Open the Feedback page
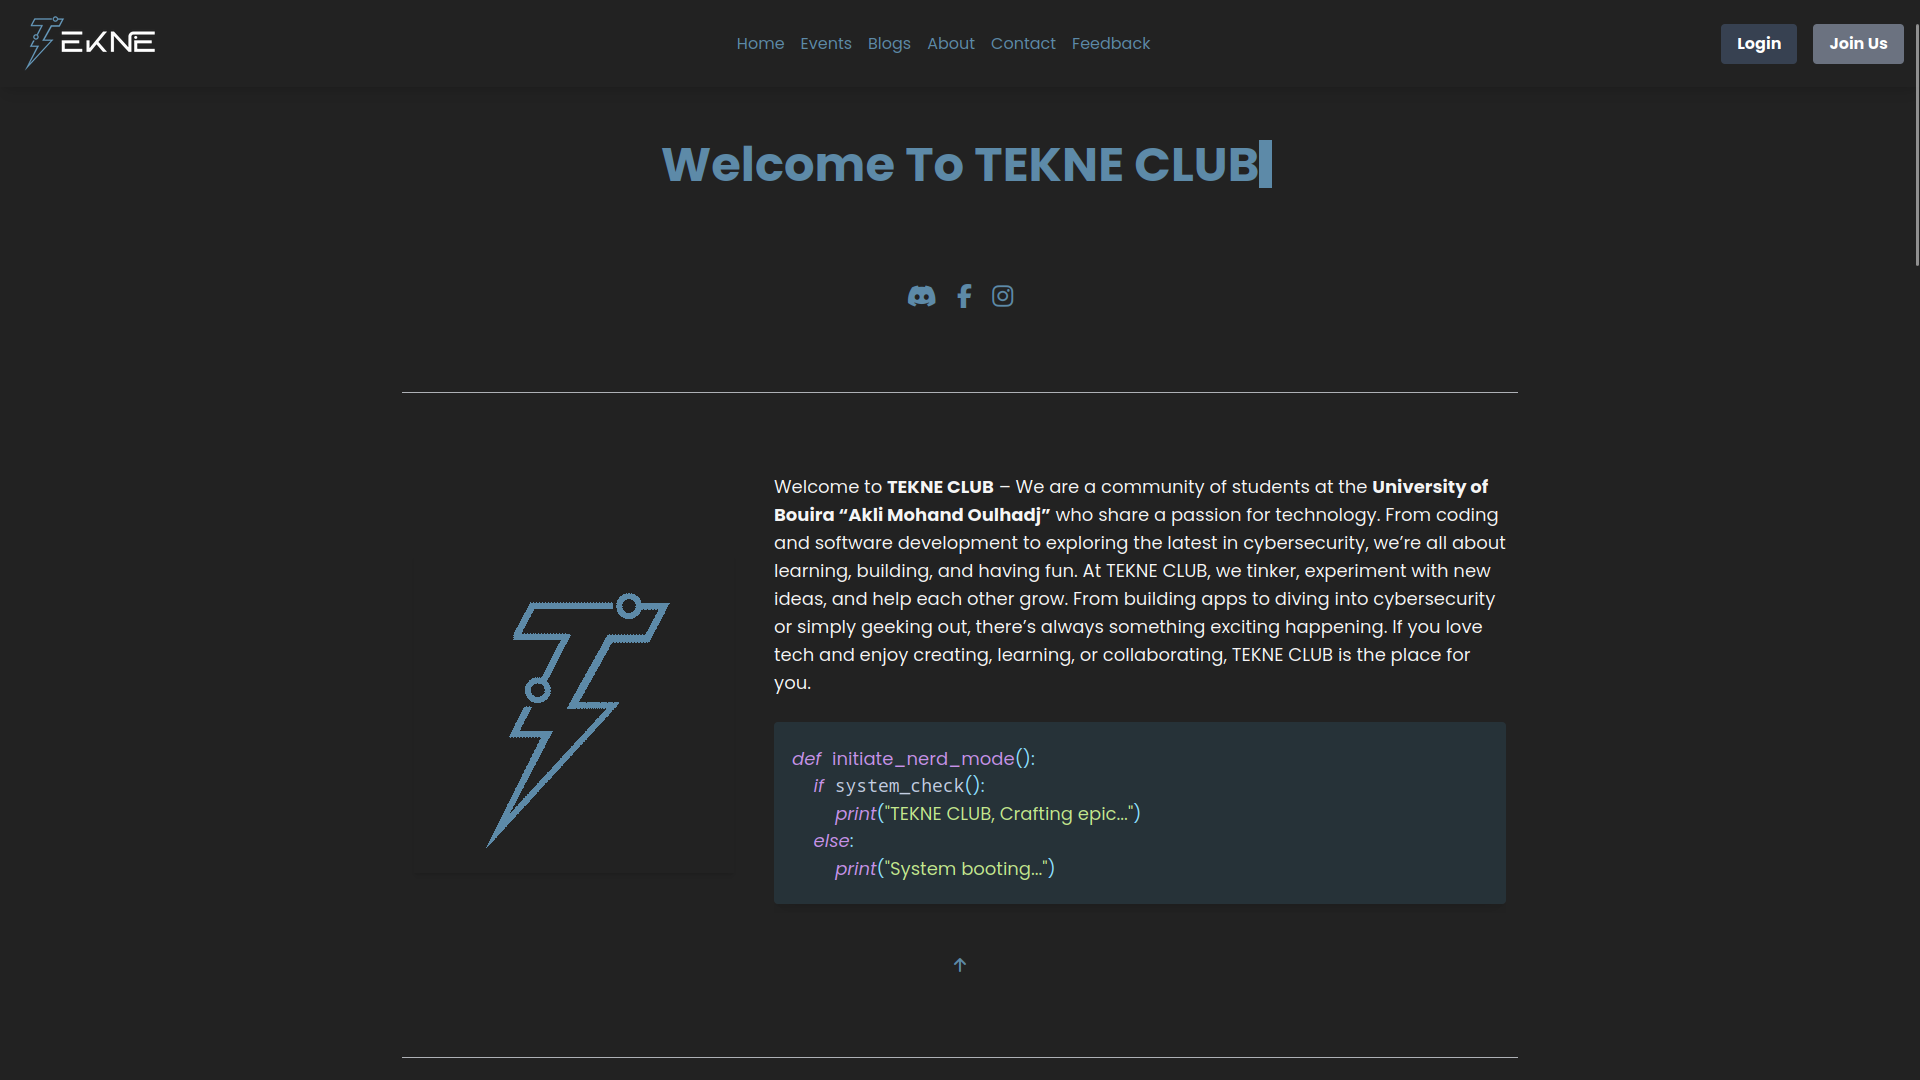The width and height of the screenshot is (1920, 1080). [x=1110, y=44]
